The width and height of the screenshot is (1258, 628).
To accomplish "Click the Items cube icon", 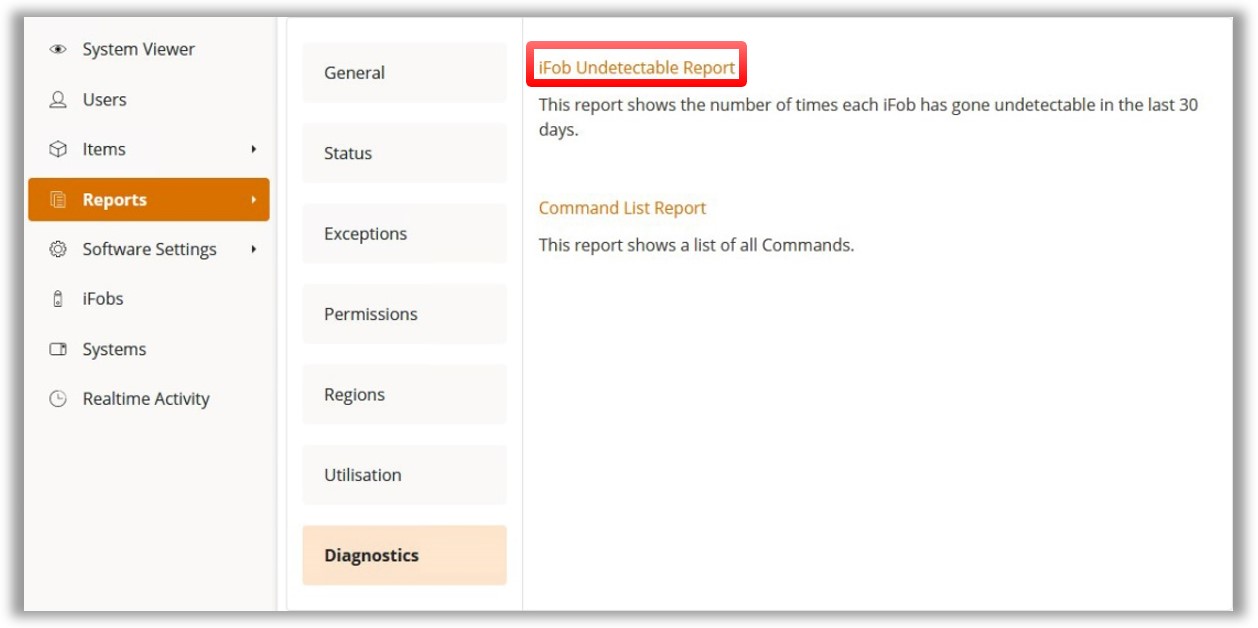I will [x=58, y=149].
